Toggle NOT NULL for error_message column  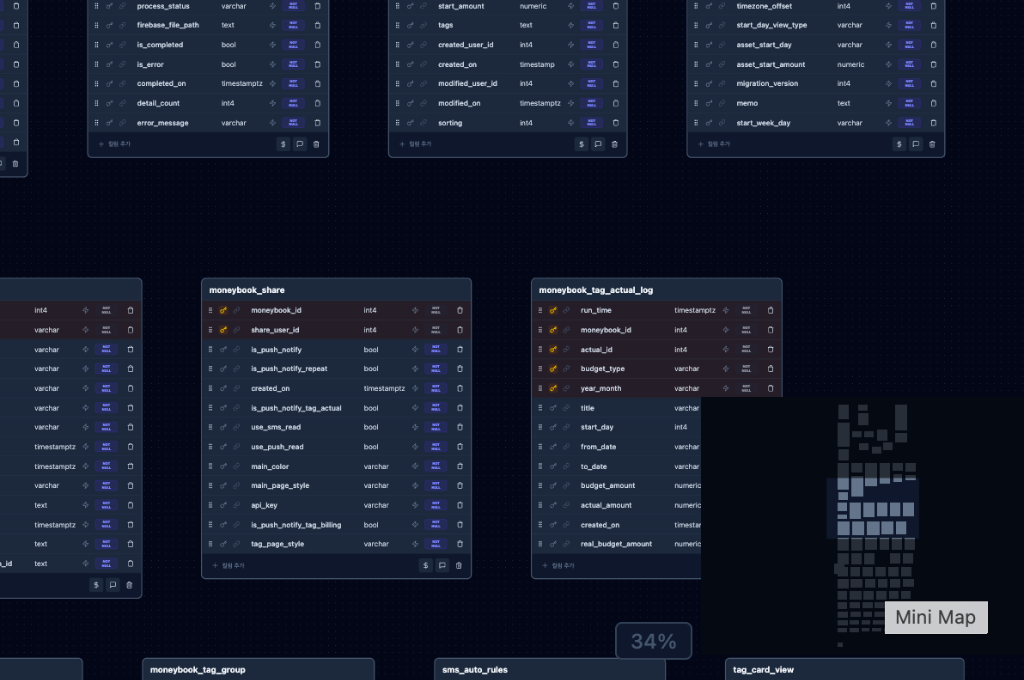(293, 123)
